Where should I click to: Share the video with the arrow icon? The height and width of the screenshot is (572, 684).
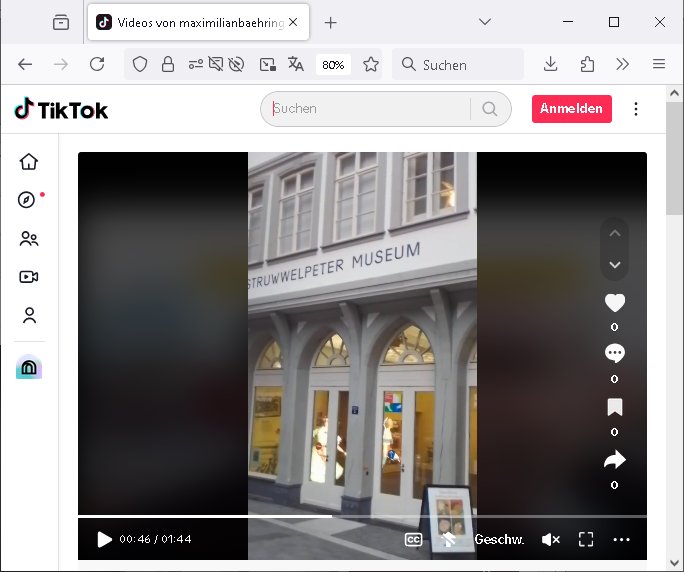pyautogui.click(x=614, y=460)
